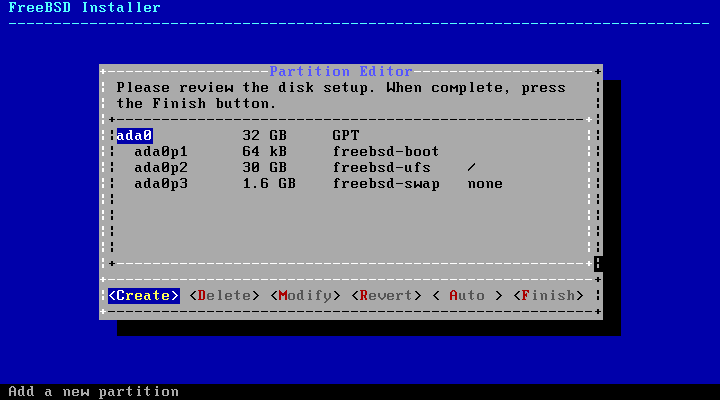Activate the Auto partitioning button
720x400 pixels.
pyautogui.click(x=467, y=295)
